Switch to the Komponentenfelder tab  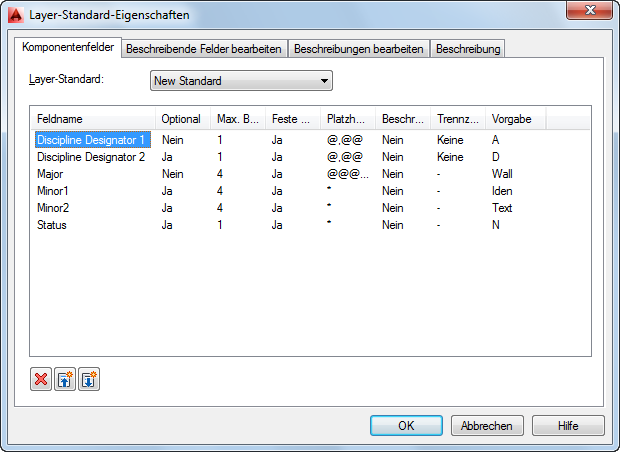tap(68, 47)
